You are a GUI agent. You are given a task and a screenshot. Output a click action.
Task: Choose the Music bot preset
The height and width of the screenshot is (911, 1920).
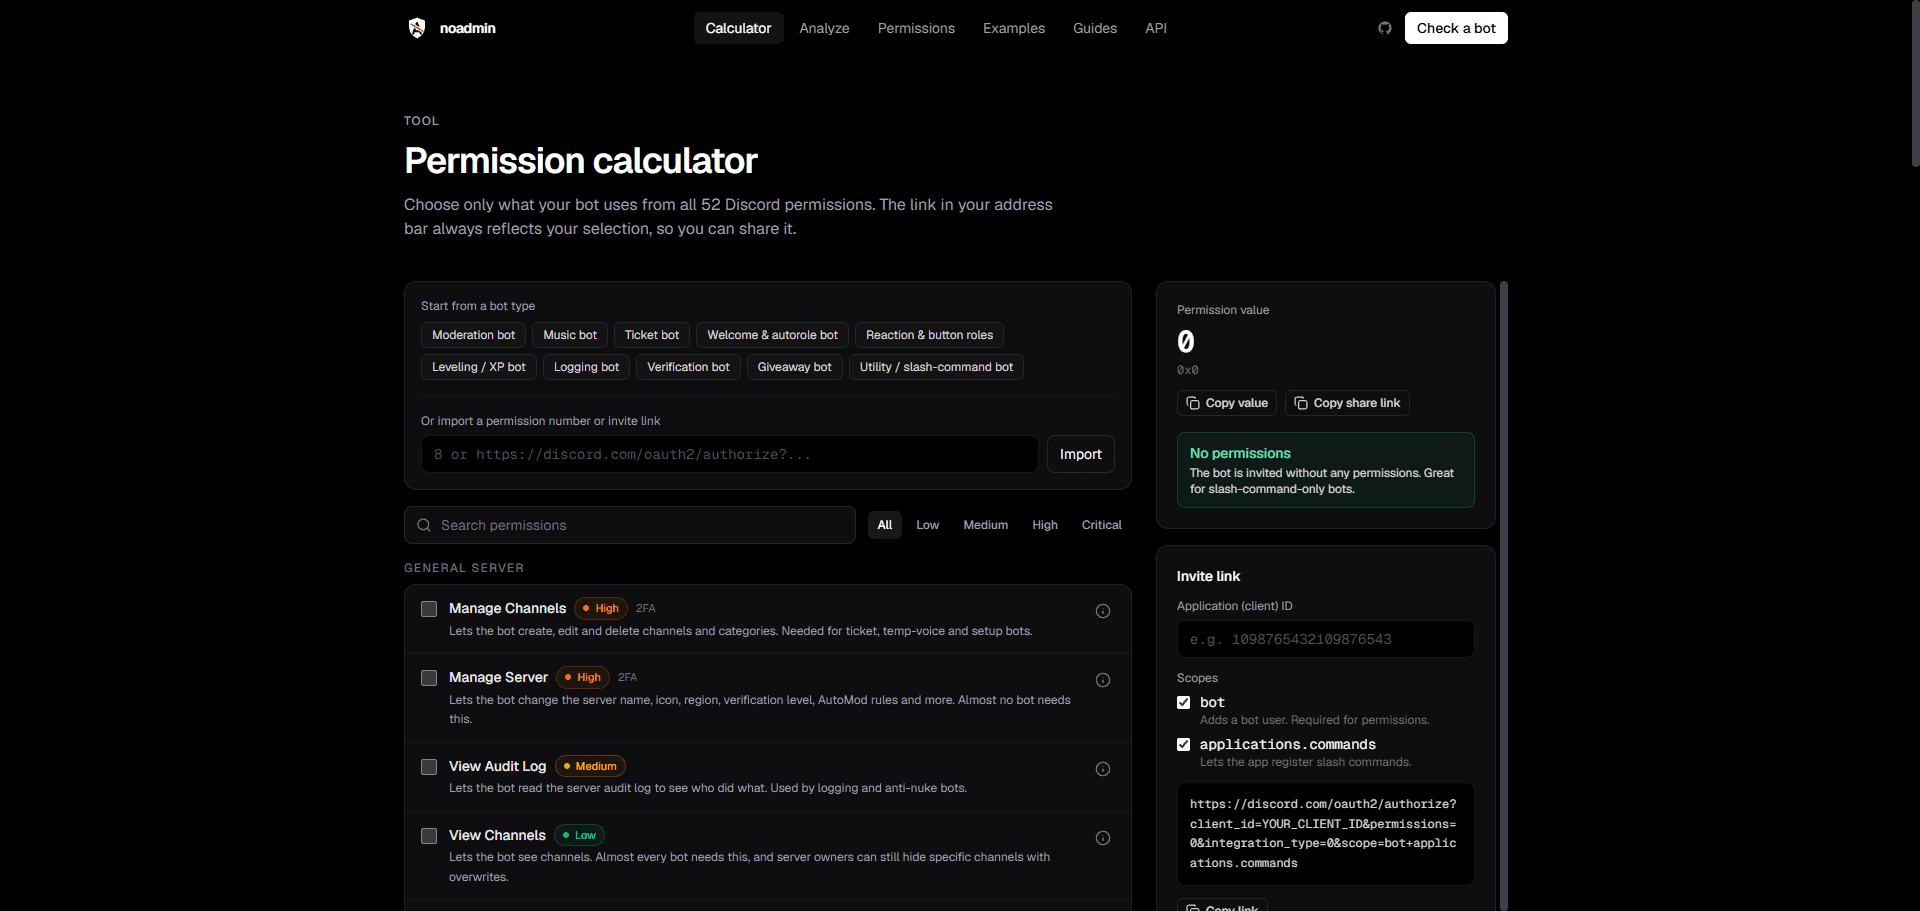(570, 335)
